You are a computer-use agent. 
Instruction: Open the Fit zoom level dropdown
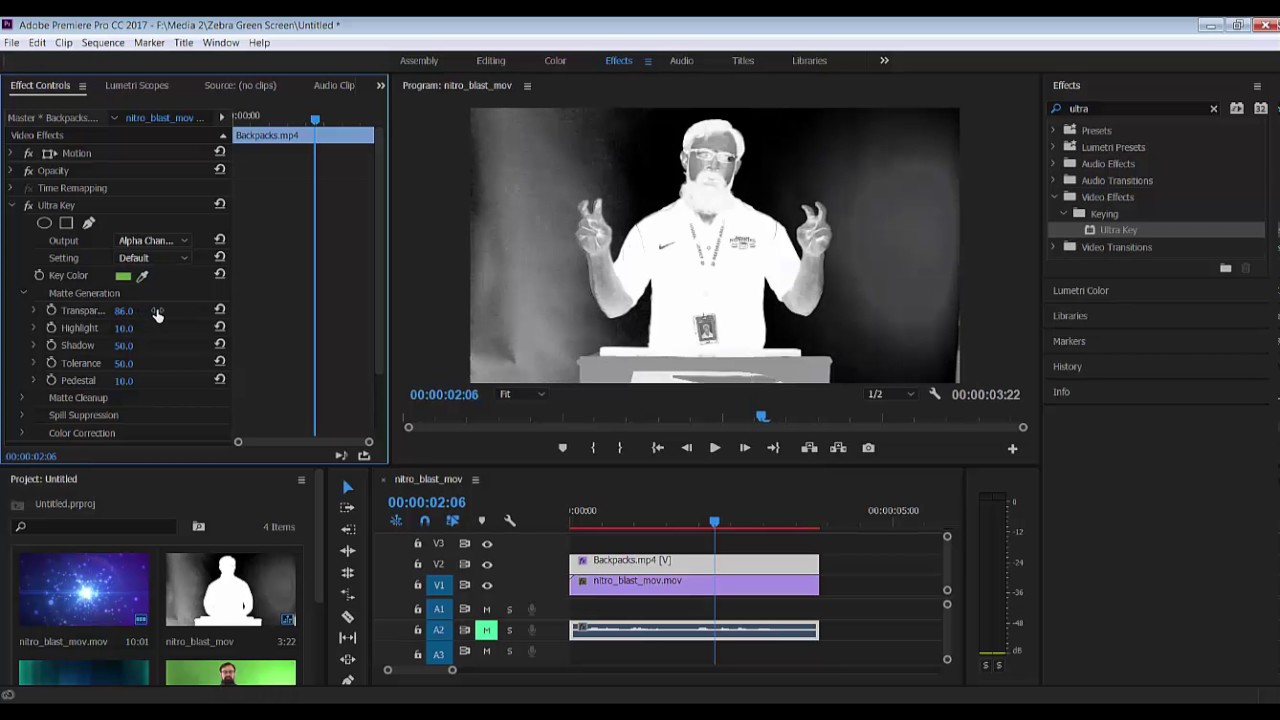pos(522,394)
